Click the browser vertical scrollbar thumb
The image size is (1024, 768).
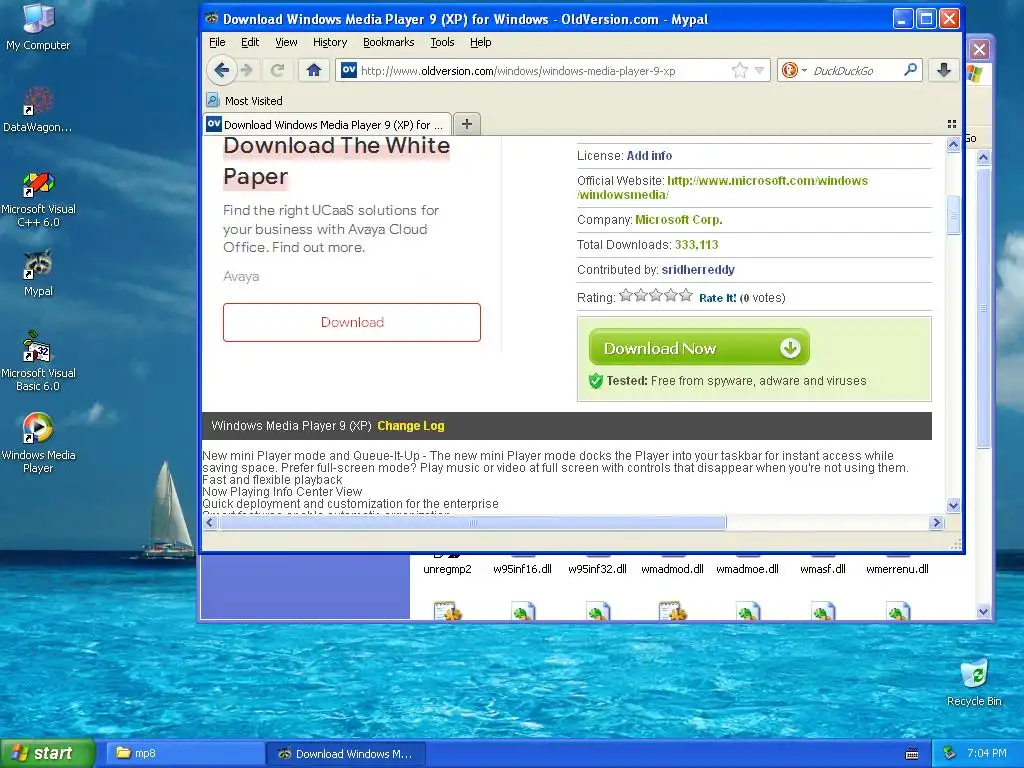[x=953, y=215]
